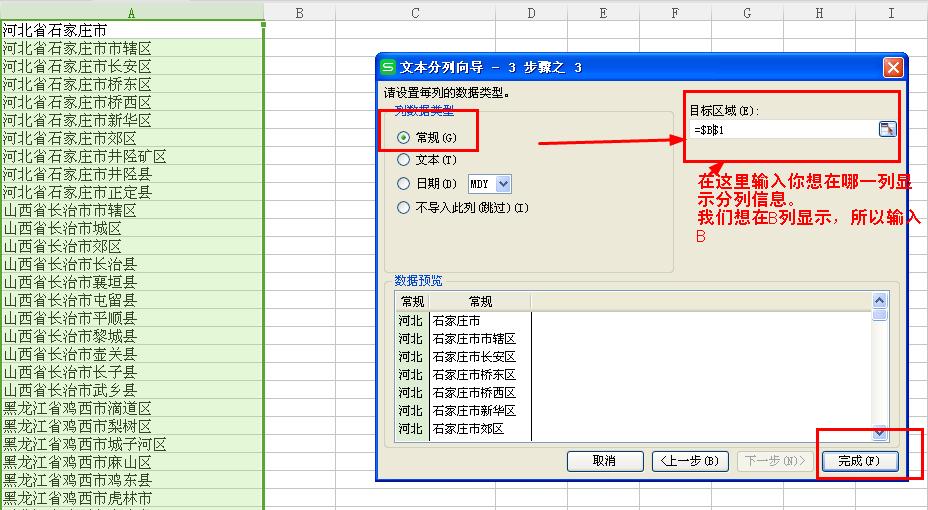The height and width of the screenshot is (510, 928).
Task: Click cell 河北省石家庄市井陉矿区
Action: point(131,156)
